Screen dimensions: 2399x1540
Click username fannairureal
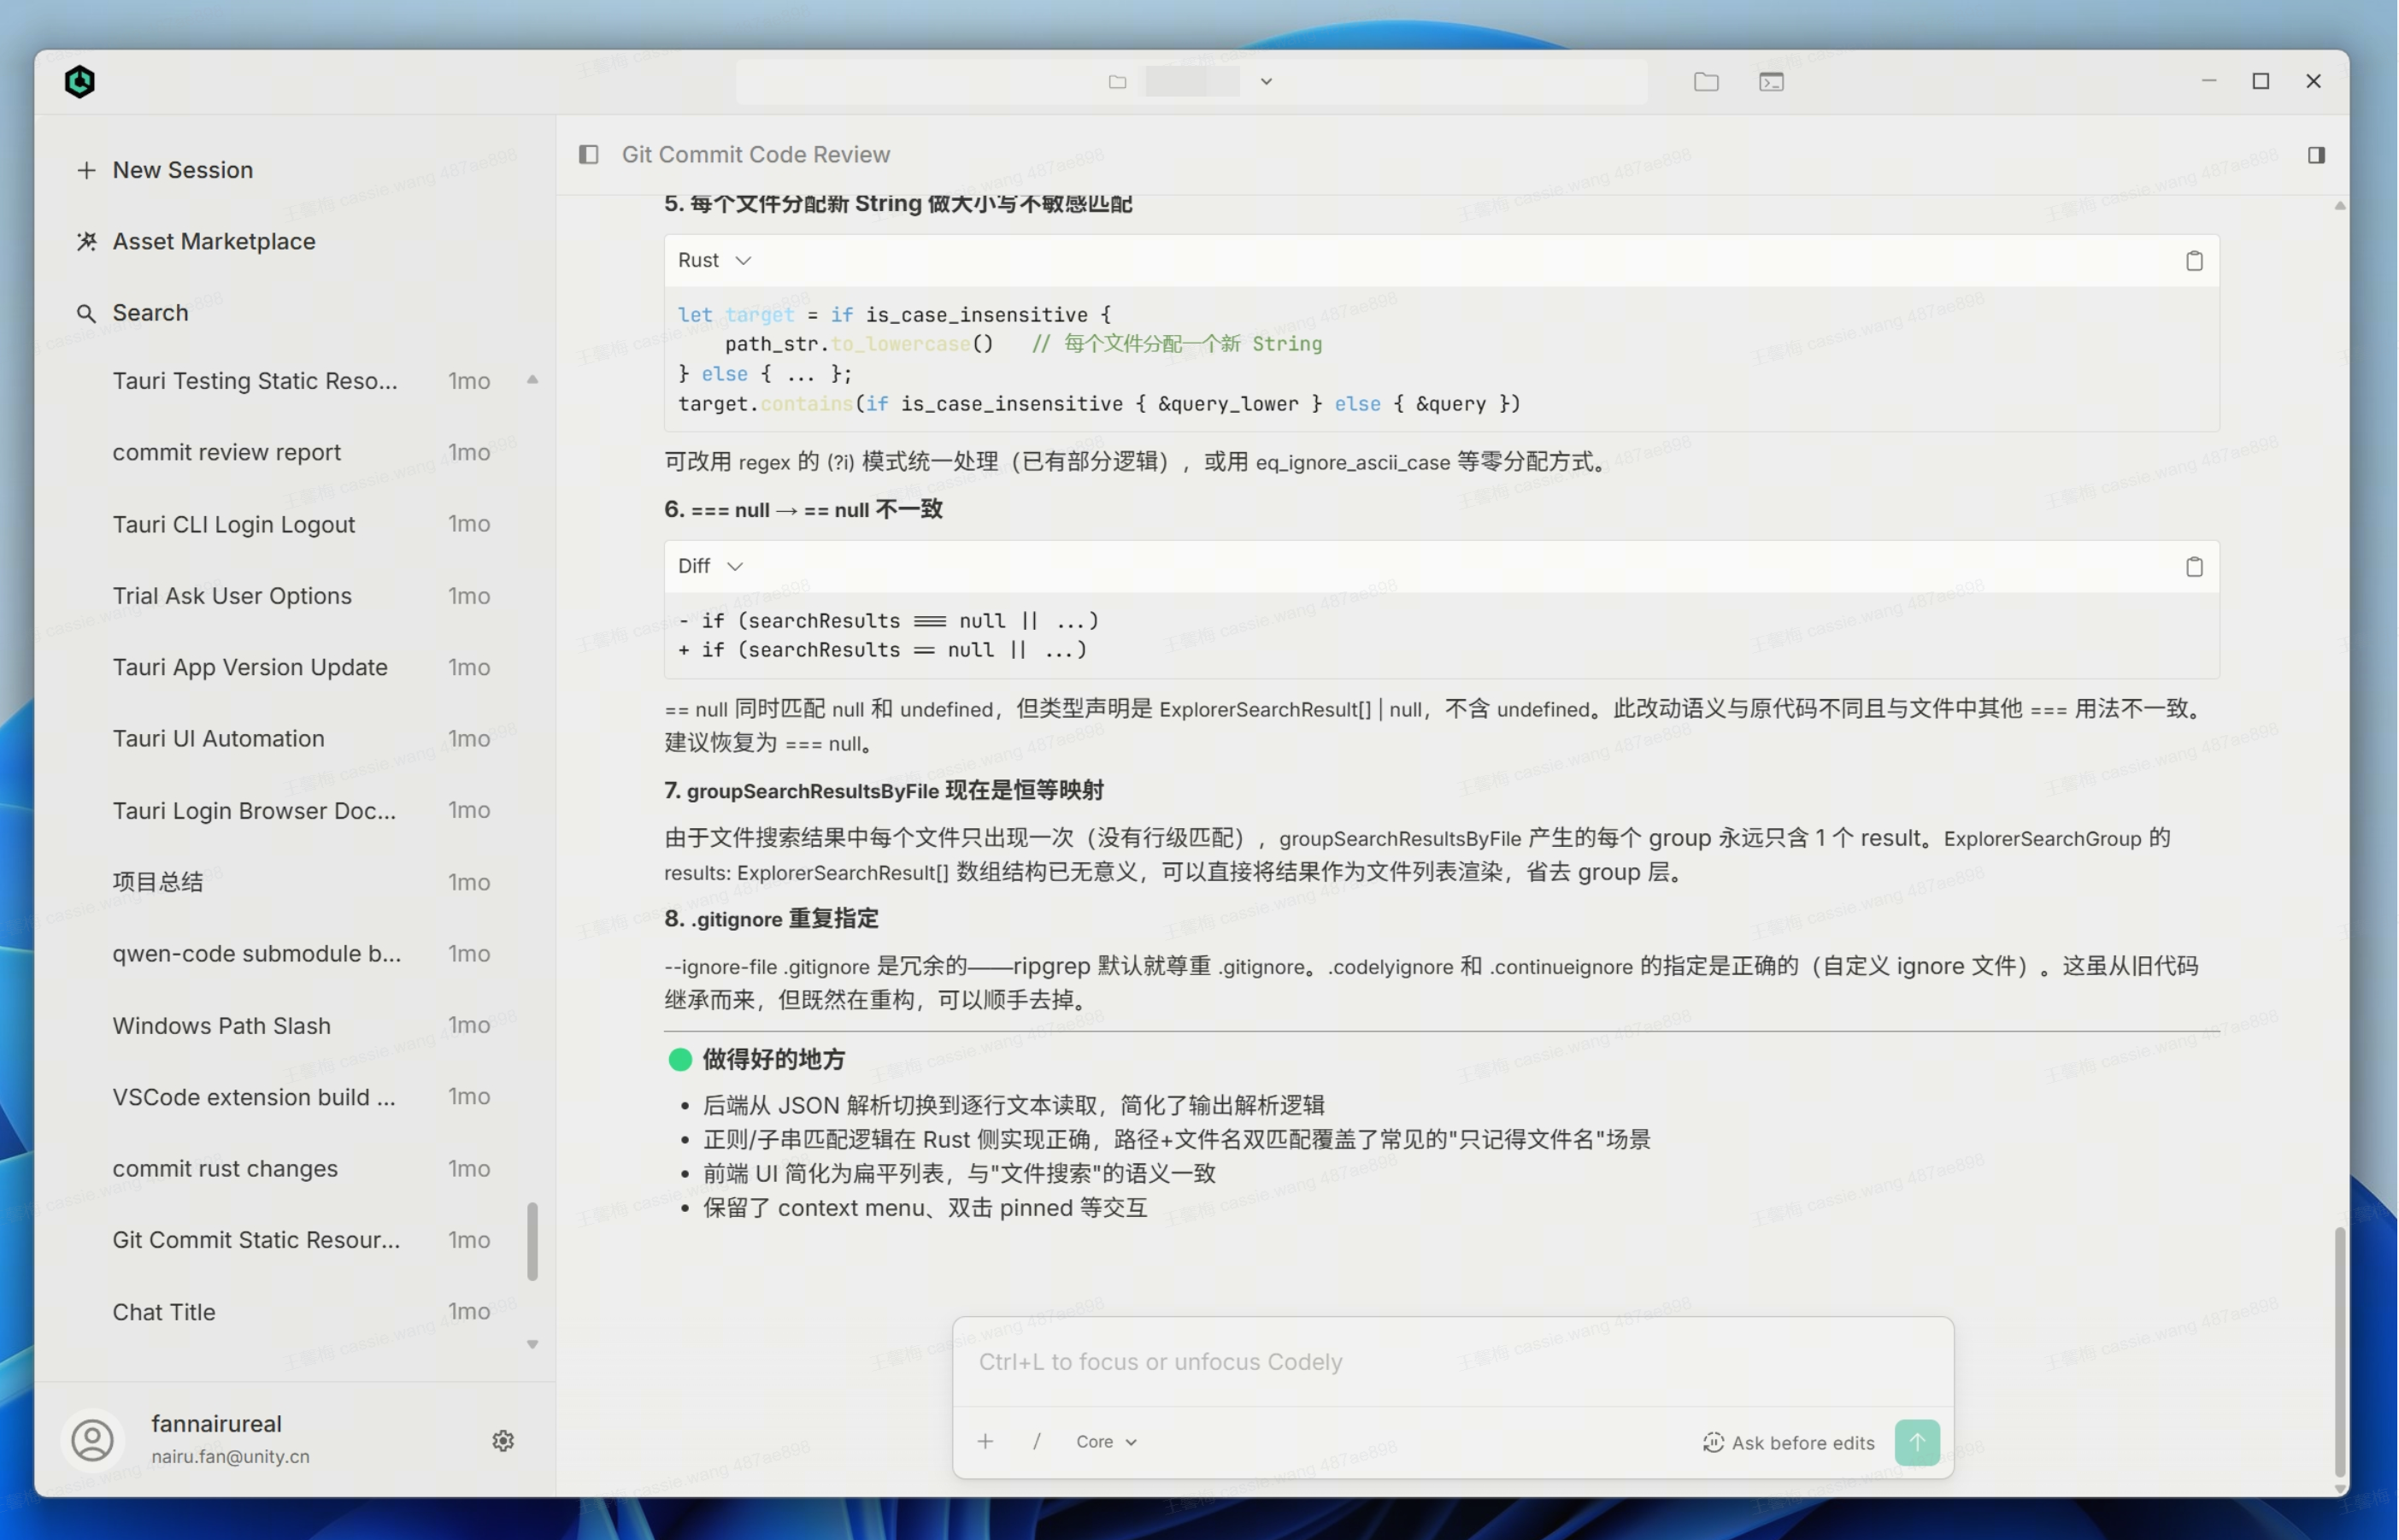[217, 1423]
